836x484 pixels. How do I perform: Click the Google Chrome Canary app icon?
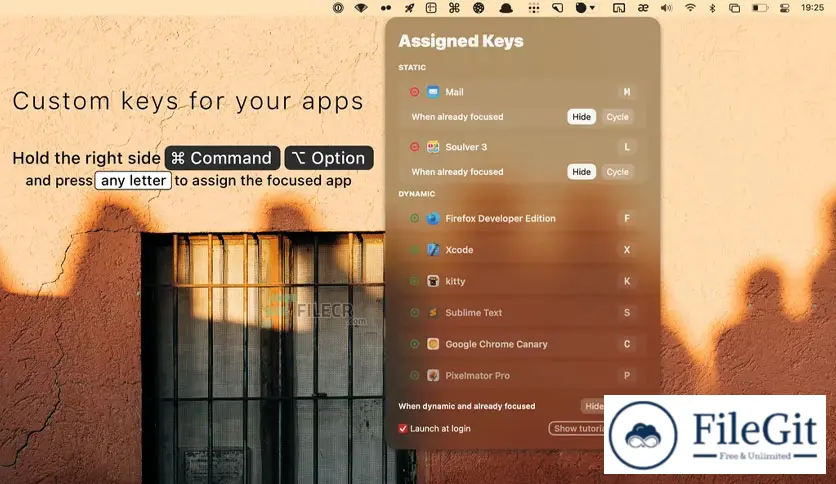pyautogui.click(x=433, y=344)
